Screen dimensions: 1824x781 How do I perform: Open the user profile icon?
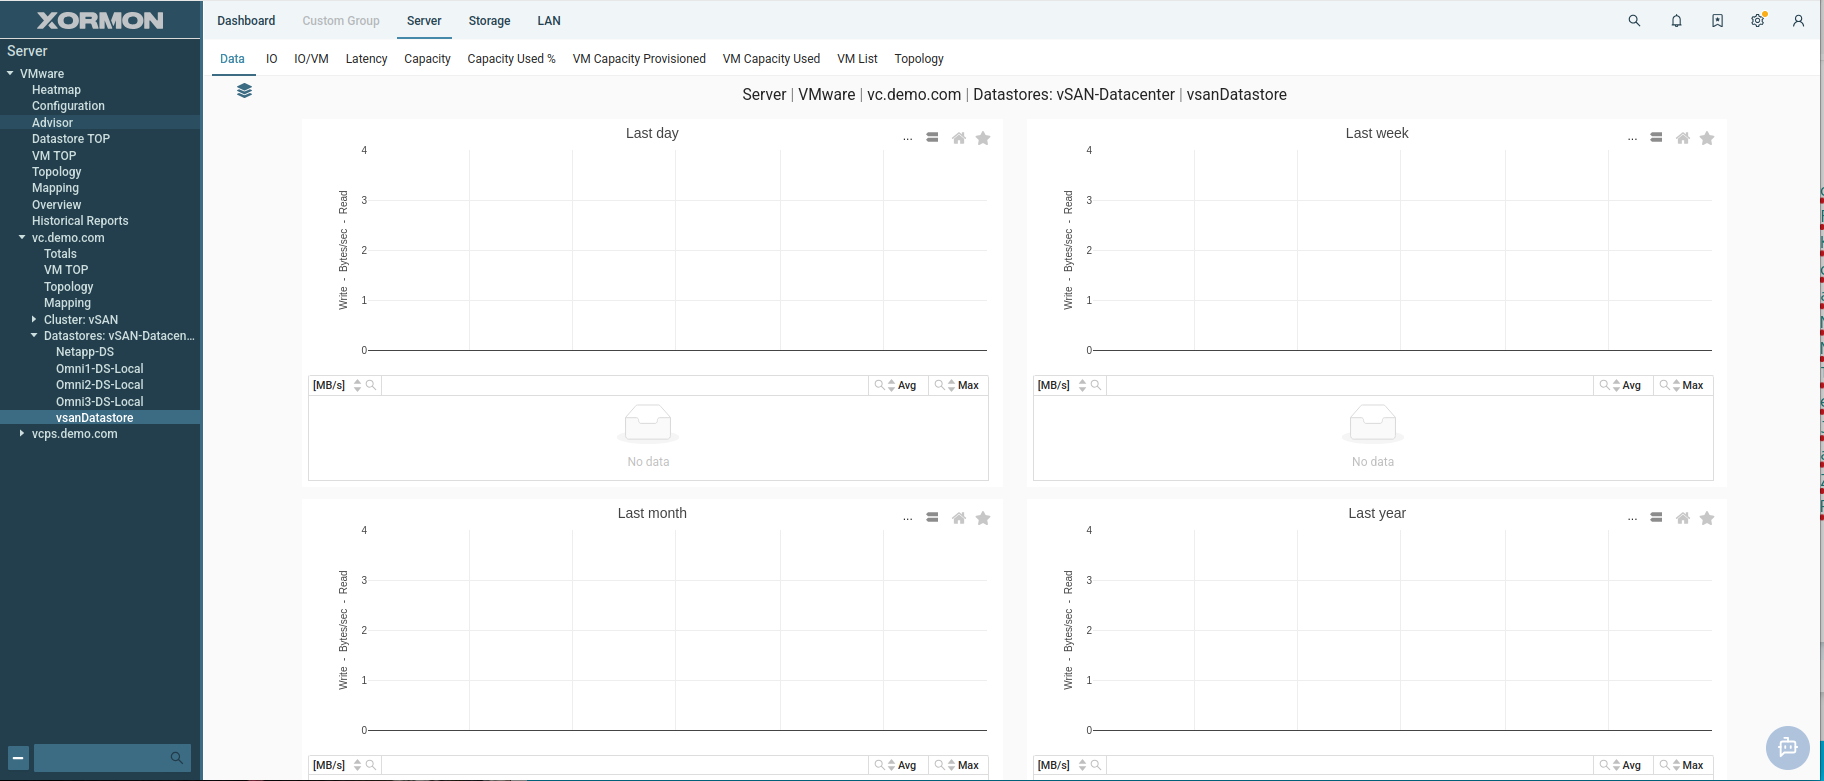coord(1798,21)
